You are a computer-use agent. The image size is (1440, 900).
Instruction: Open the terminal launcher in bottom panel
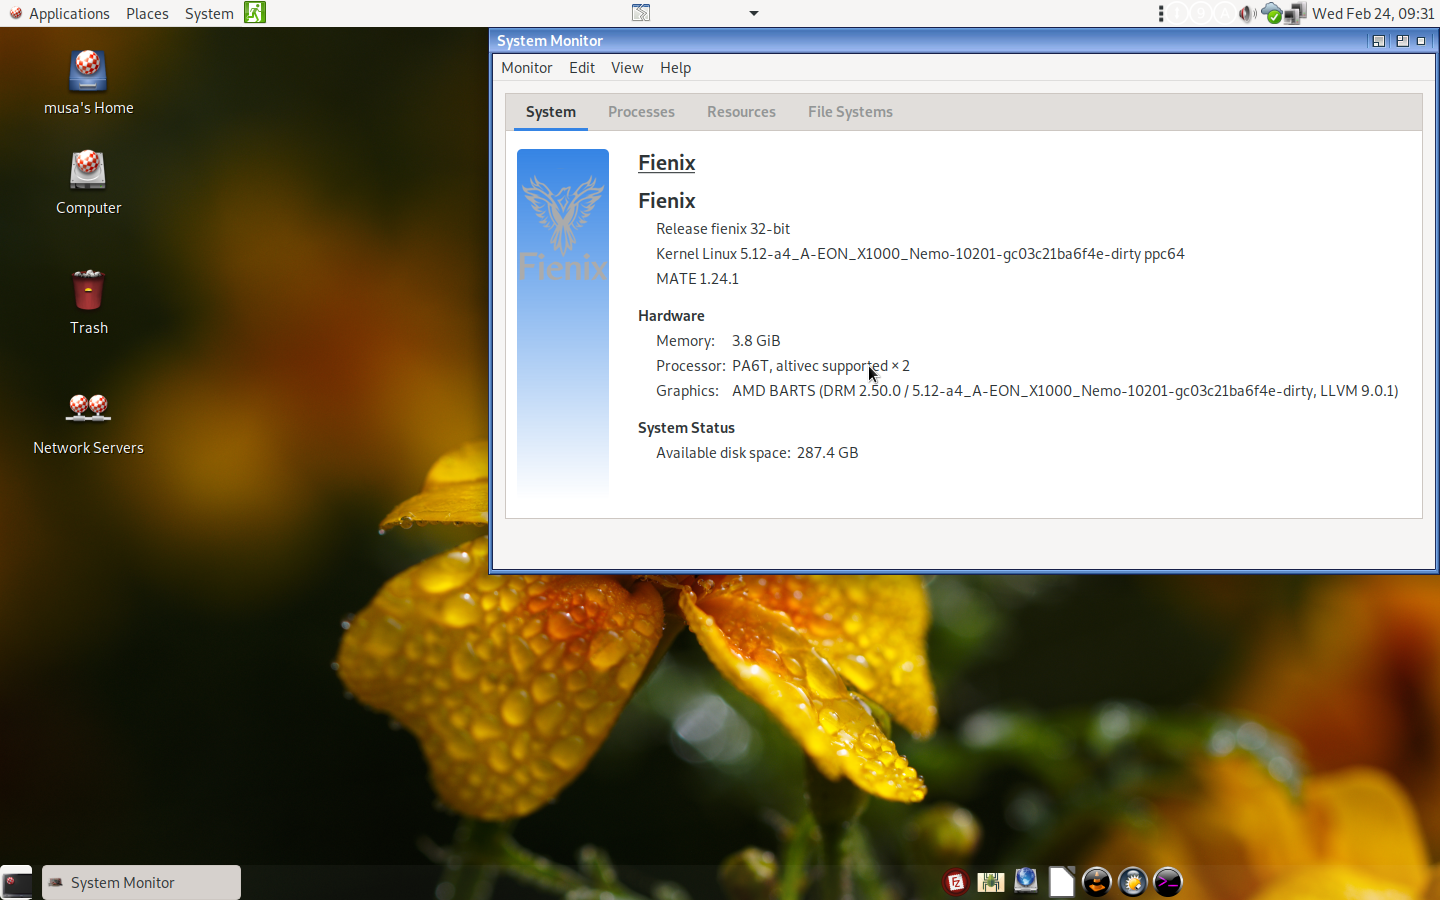pos(1168,882)
